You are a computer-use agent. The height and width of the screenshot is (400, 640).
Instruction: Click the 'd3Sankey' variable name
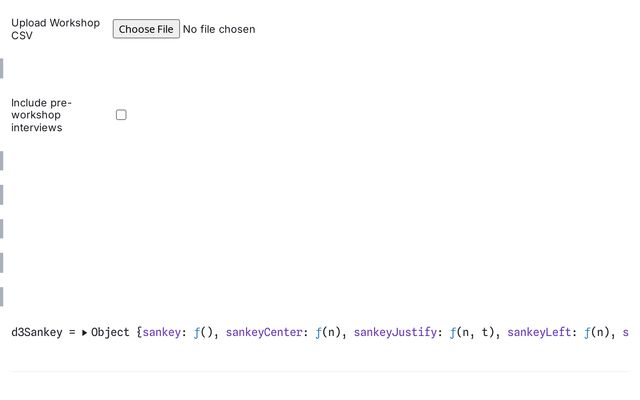coord(37,332)
